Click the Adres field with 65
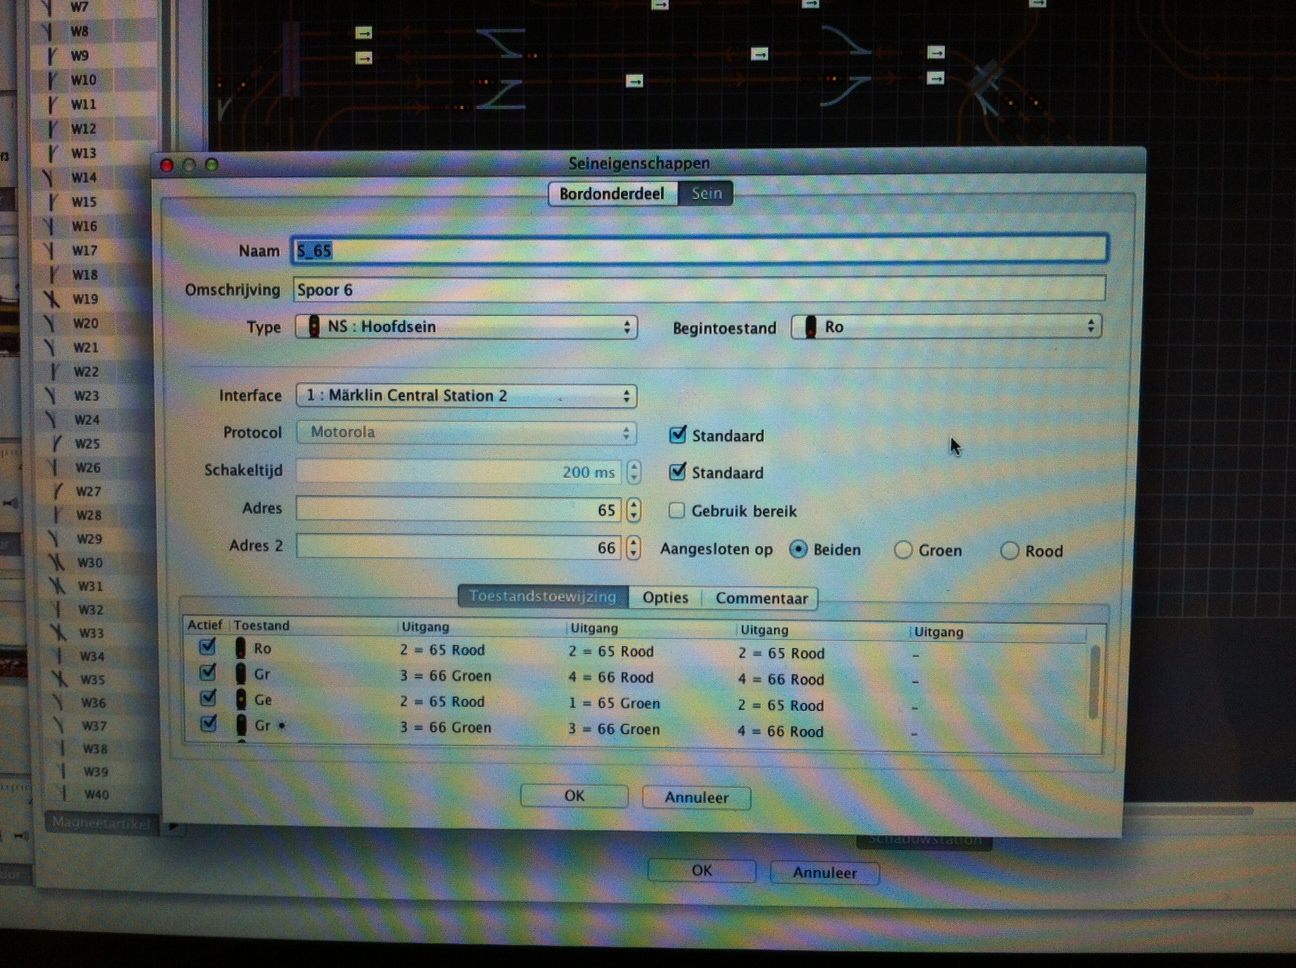Screen dimensions: 1296x968 [459, 509]
